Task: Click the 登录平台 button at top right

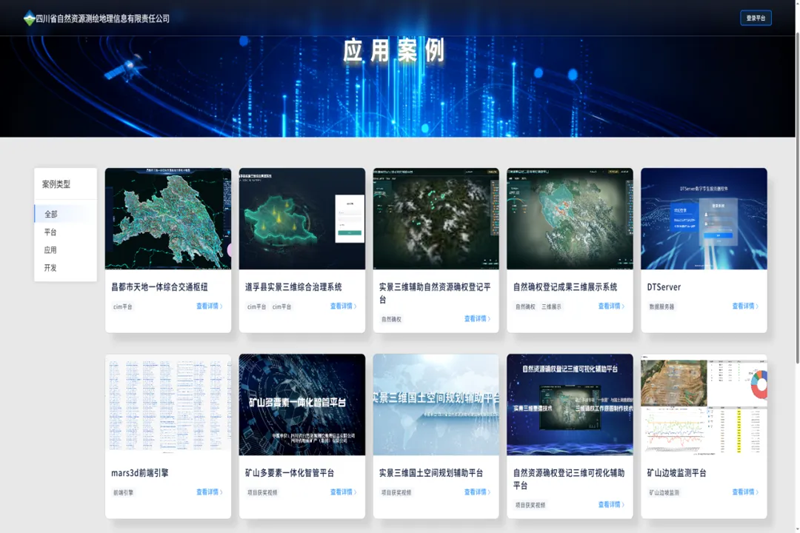Action: click(755, 18)
